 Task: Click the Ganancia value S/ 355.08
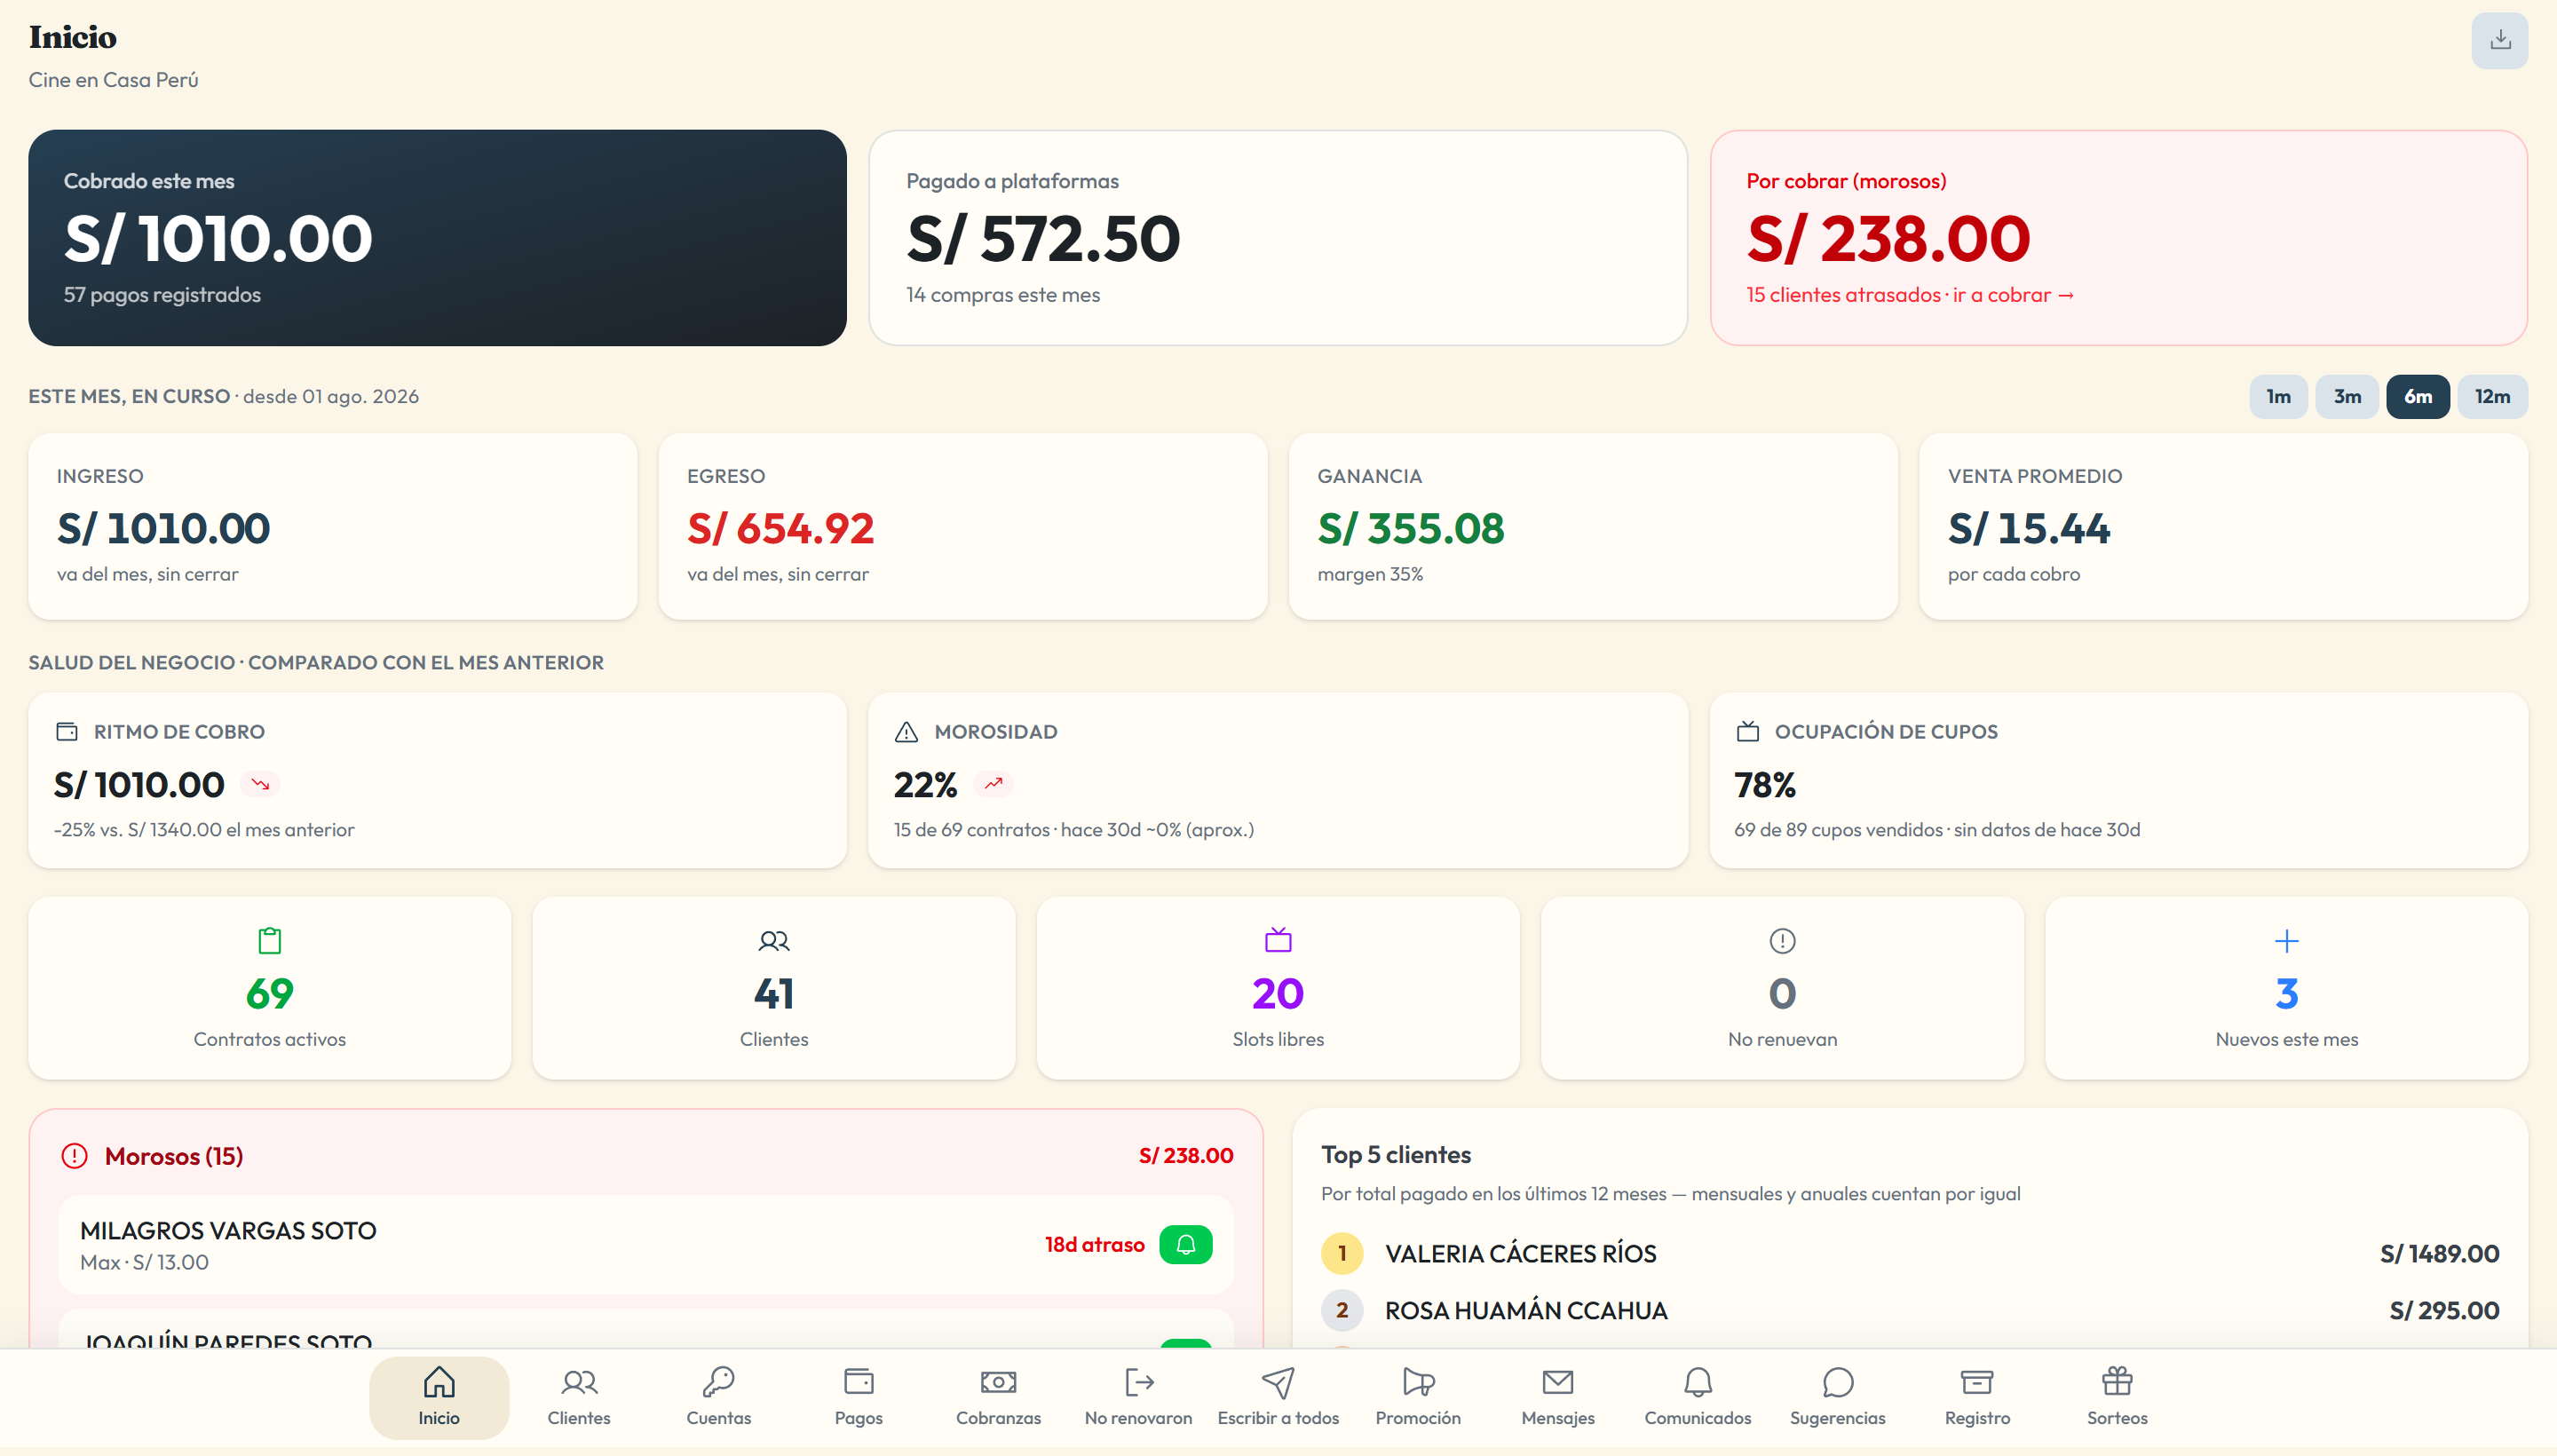1411,528
